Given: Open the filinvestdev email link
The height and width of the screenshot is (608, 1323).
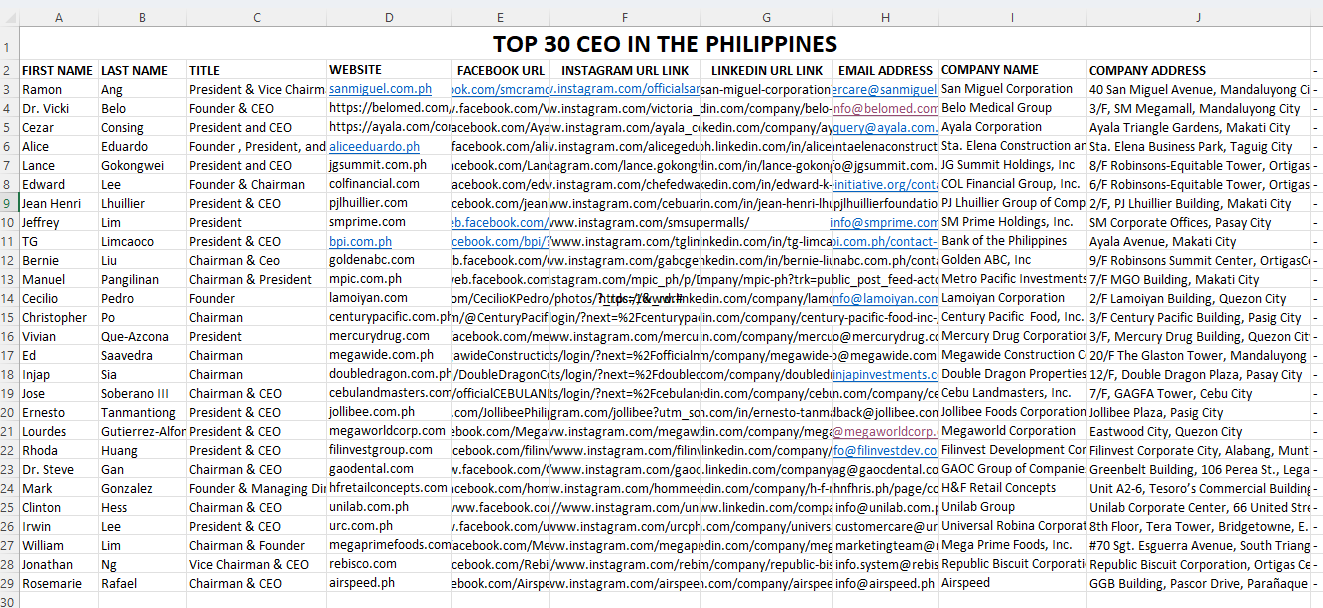Looking at the screenshot, I should pos(886,450).
